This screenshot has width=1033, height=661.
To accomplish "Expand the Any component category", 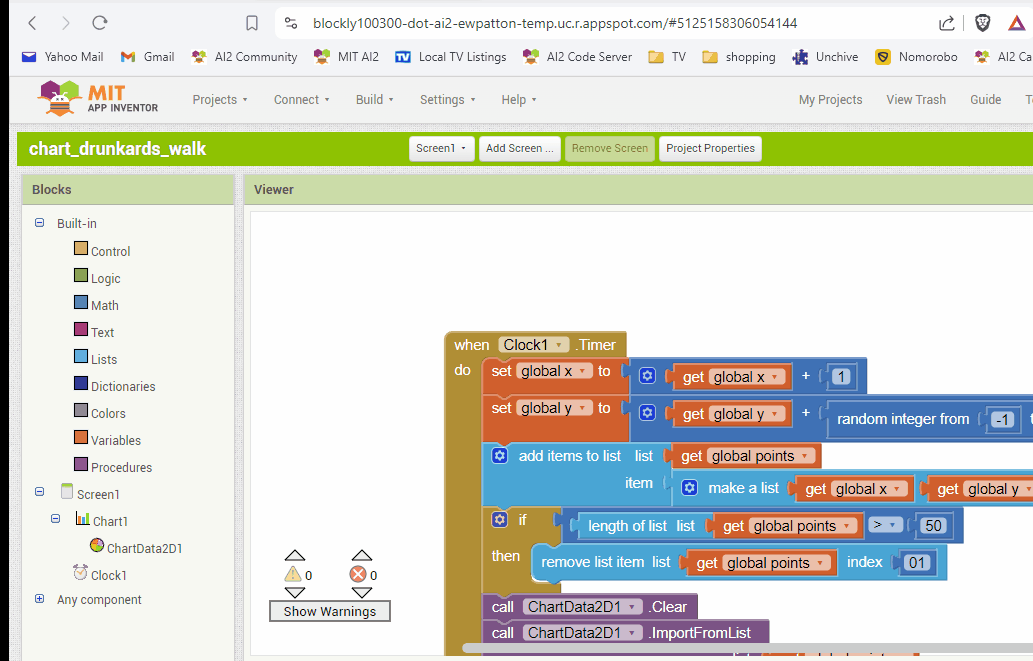I will click(x=39, y=599).
